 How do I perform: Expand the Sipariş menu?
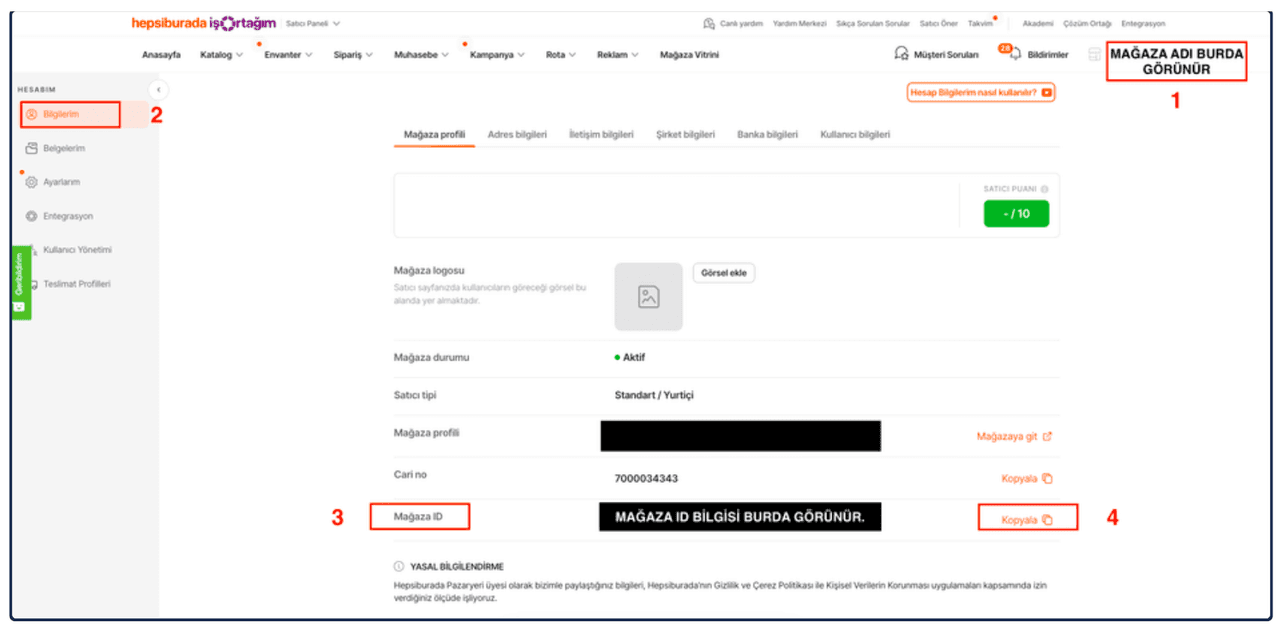click(x=353, y=55)
